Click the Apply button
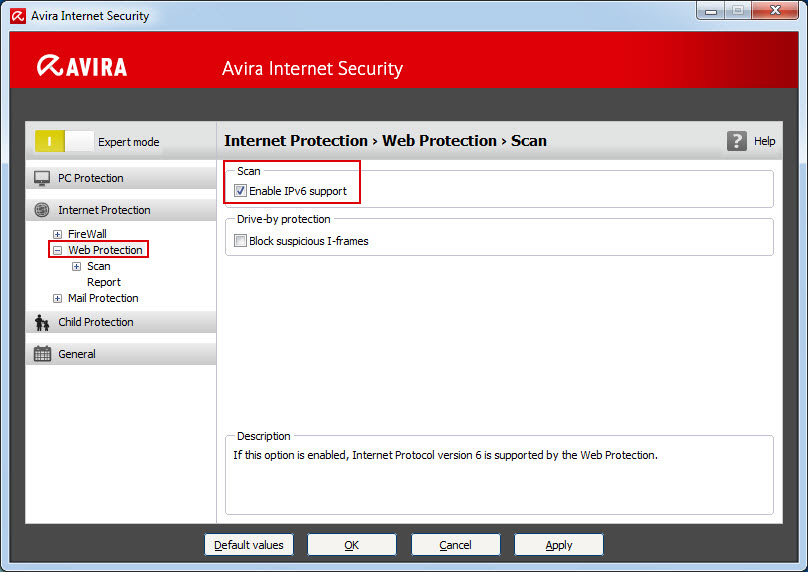808x572 pixels. tap(559, 545)
